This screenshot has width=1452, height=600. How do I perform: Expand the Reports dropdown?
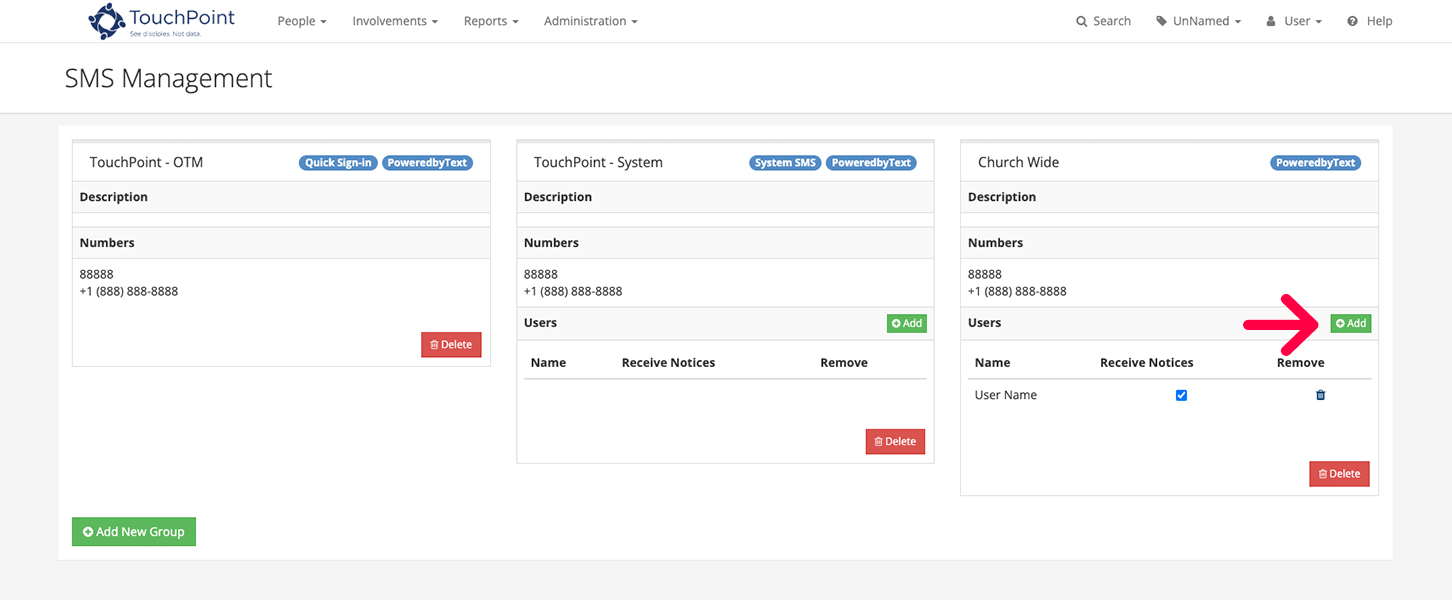tap(490, 20)
